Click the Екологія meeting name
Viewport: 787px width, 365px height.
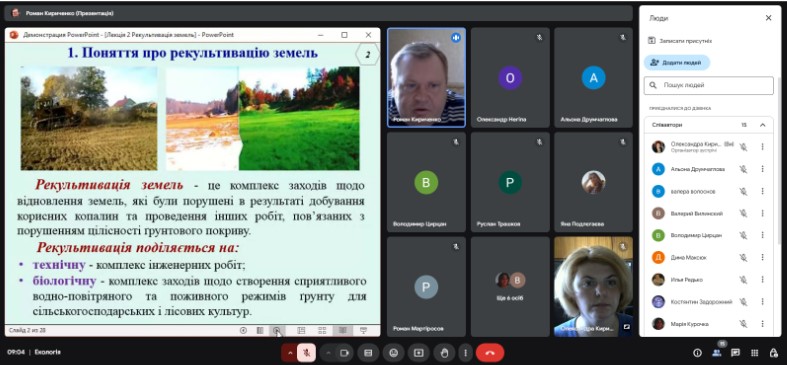[48, 352]
